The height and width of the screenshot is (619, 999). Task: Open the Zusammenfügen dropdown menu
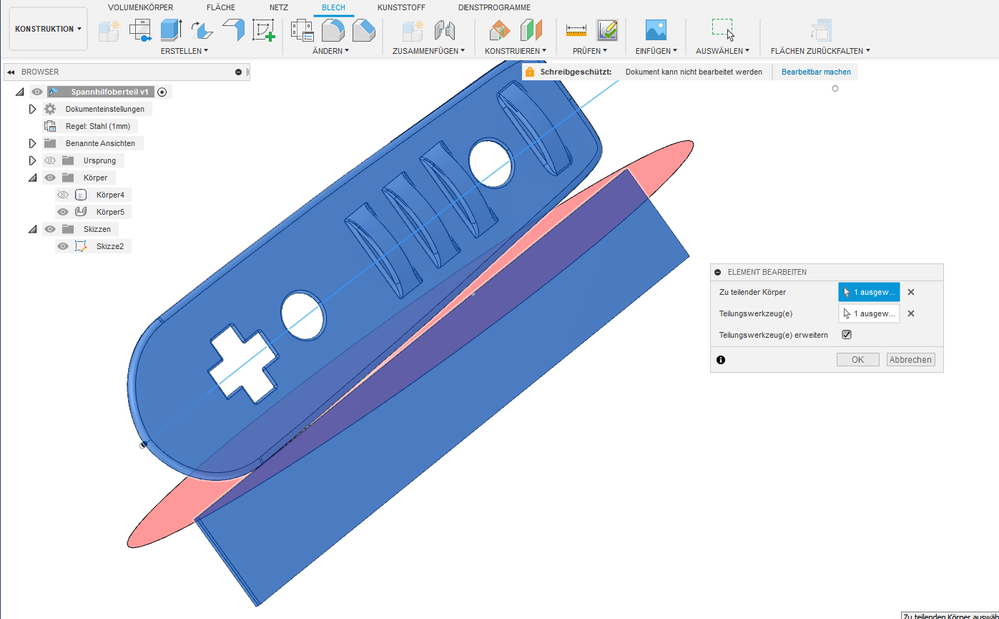[x=428, y=51]
